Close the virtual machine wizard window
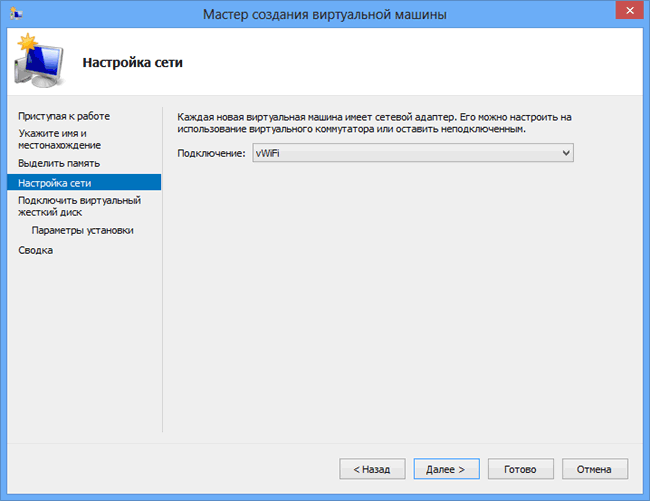This screenshot has width=650, height=501. (622, 13)
